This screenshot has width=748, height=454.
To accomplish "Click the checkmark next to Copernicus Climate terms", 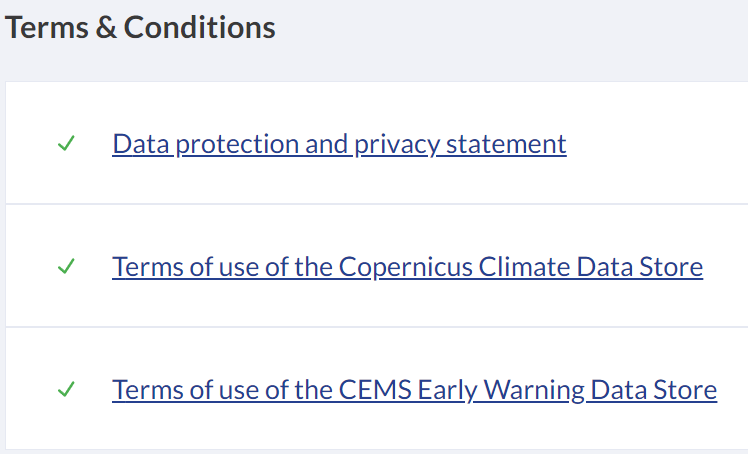I will [66, 267].
